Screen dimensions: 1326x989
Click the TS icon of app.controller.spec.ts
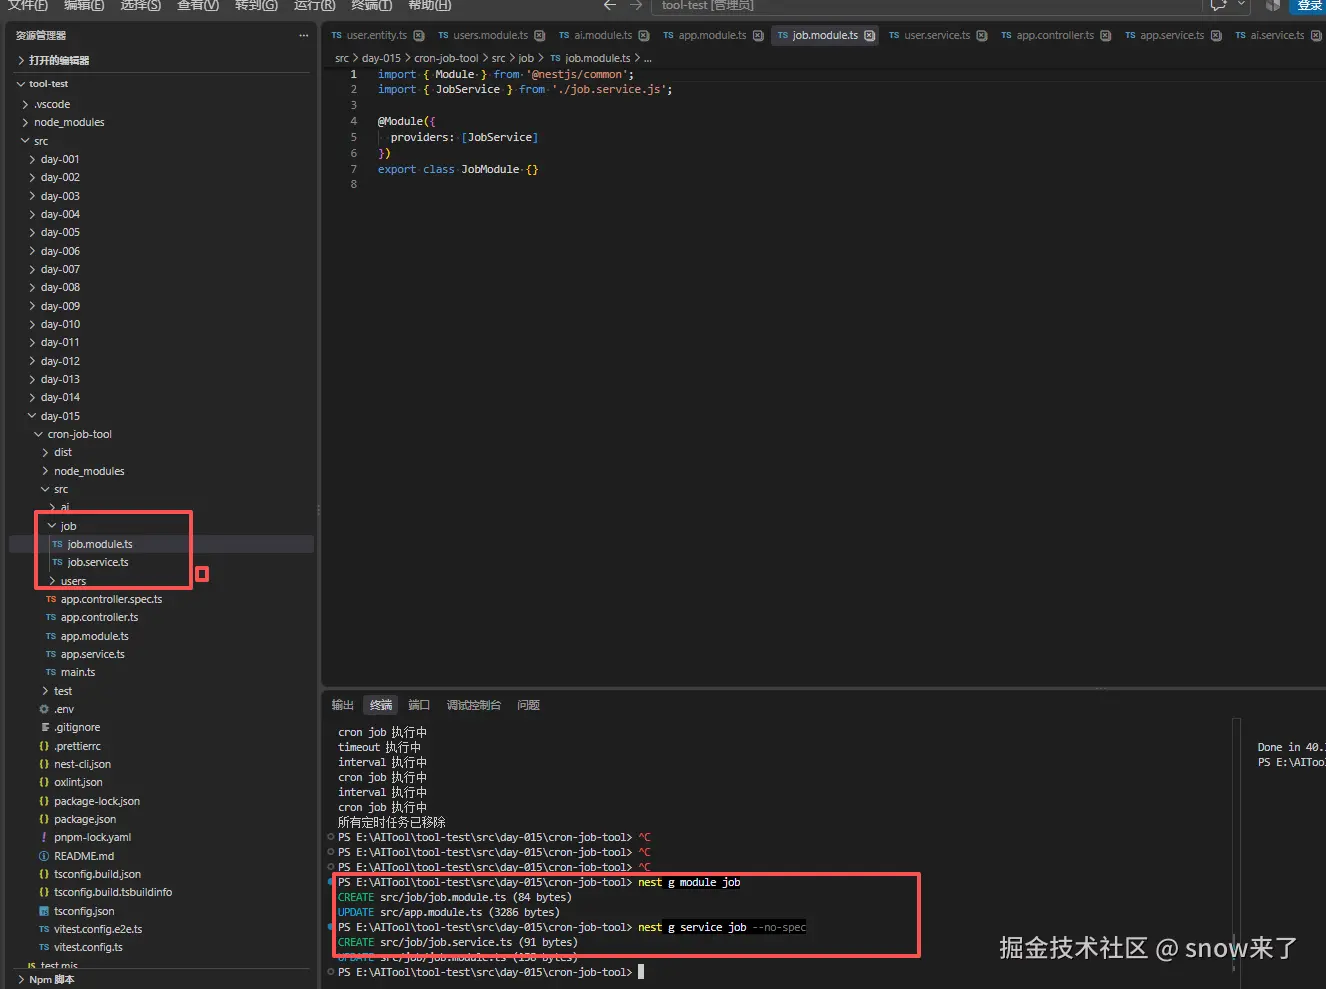point(51,600)
